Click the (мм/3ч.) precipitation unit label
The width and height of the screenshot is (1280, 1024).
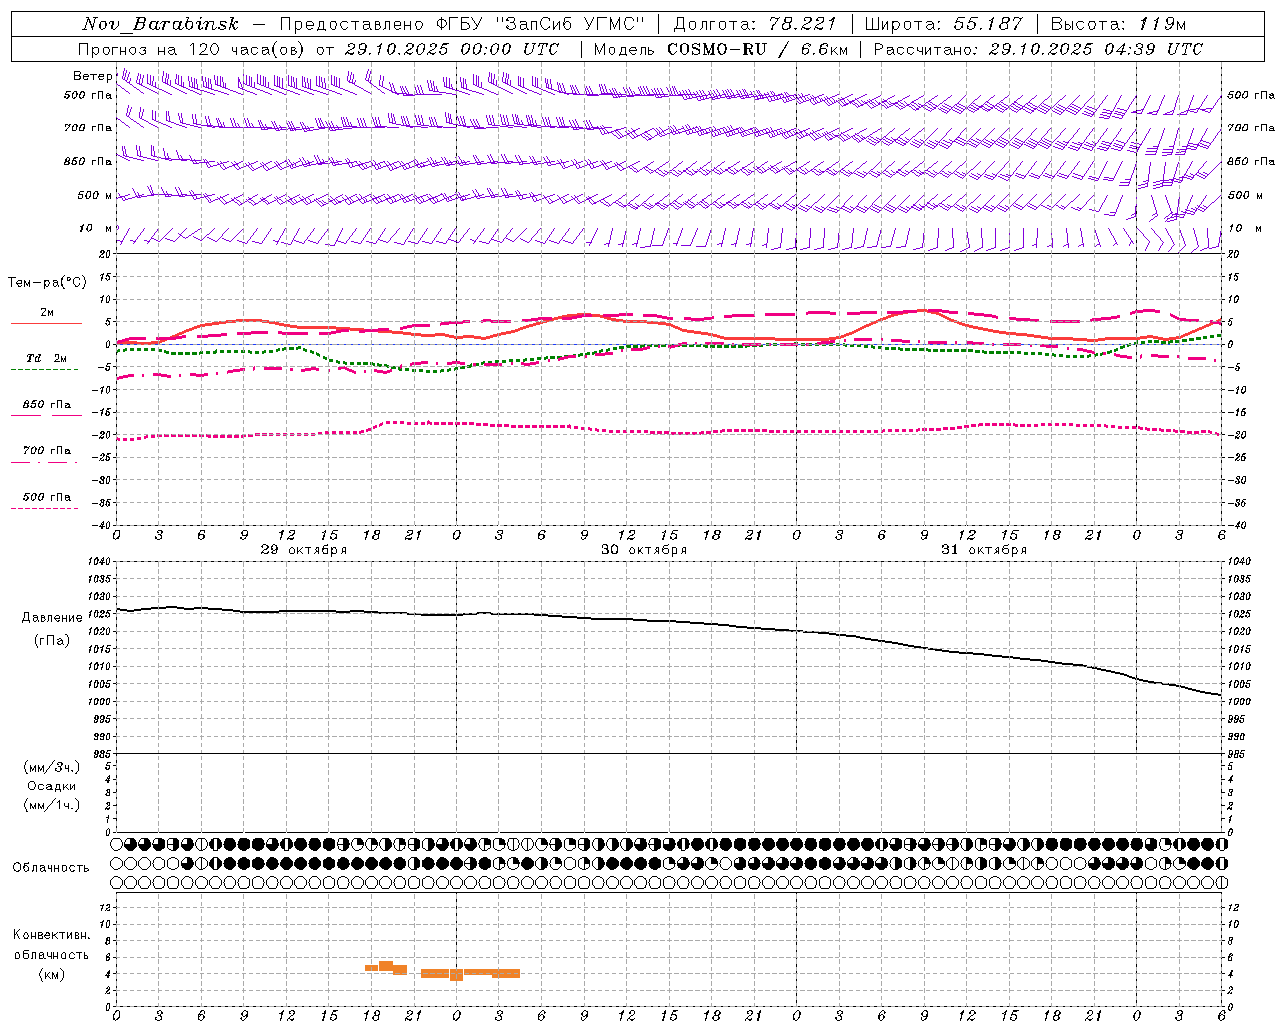(x=52, y=767)
